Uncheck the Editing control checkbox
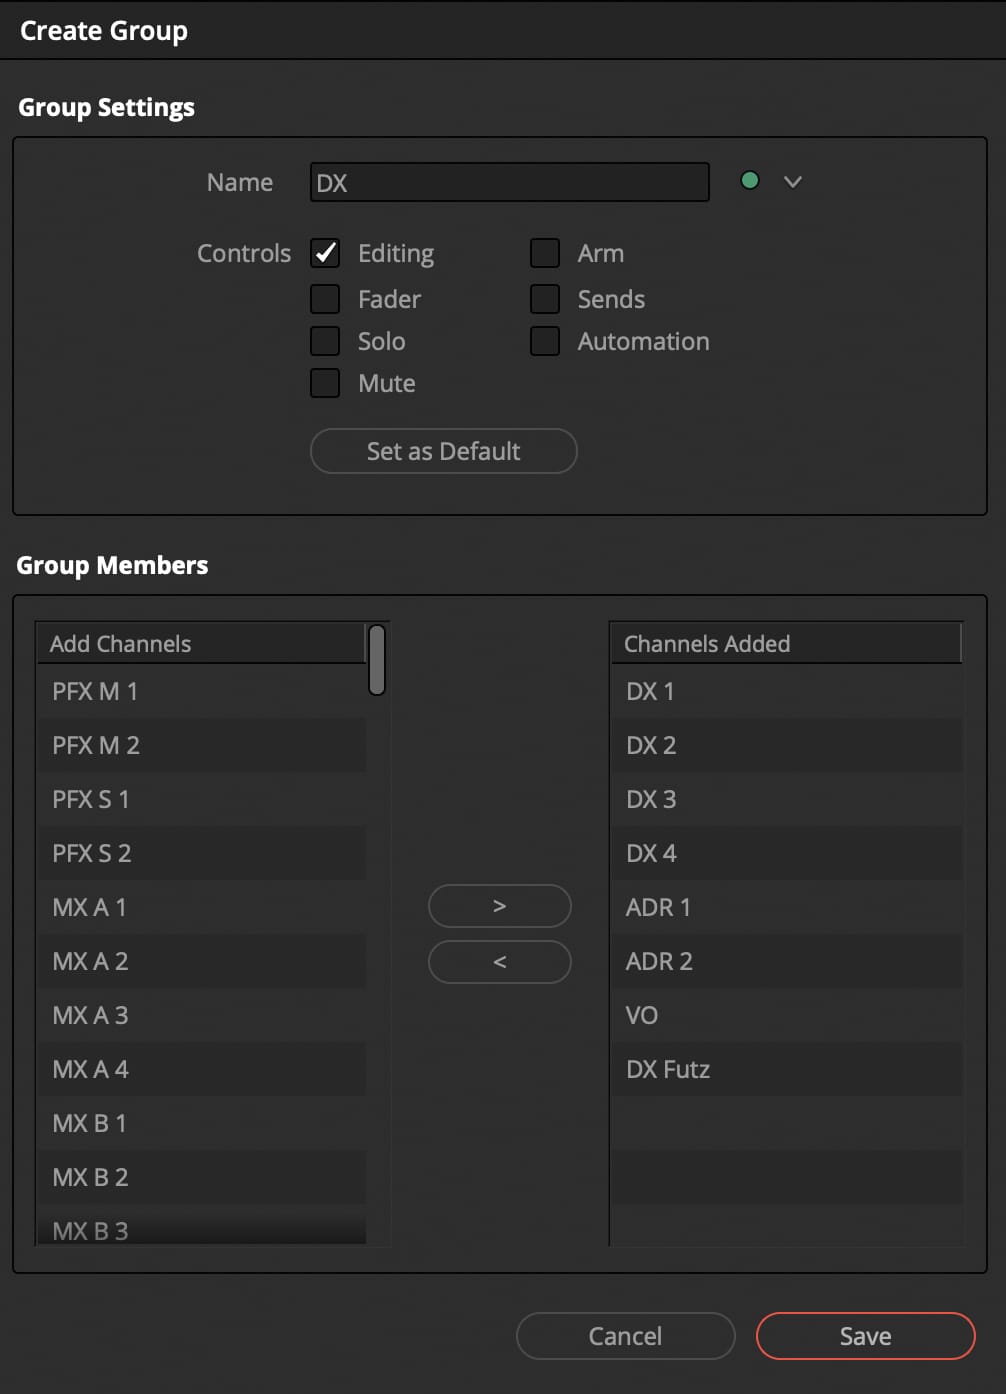The width and height of the screenshot is (1006, 1394). [324, 253]
